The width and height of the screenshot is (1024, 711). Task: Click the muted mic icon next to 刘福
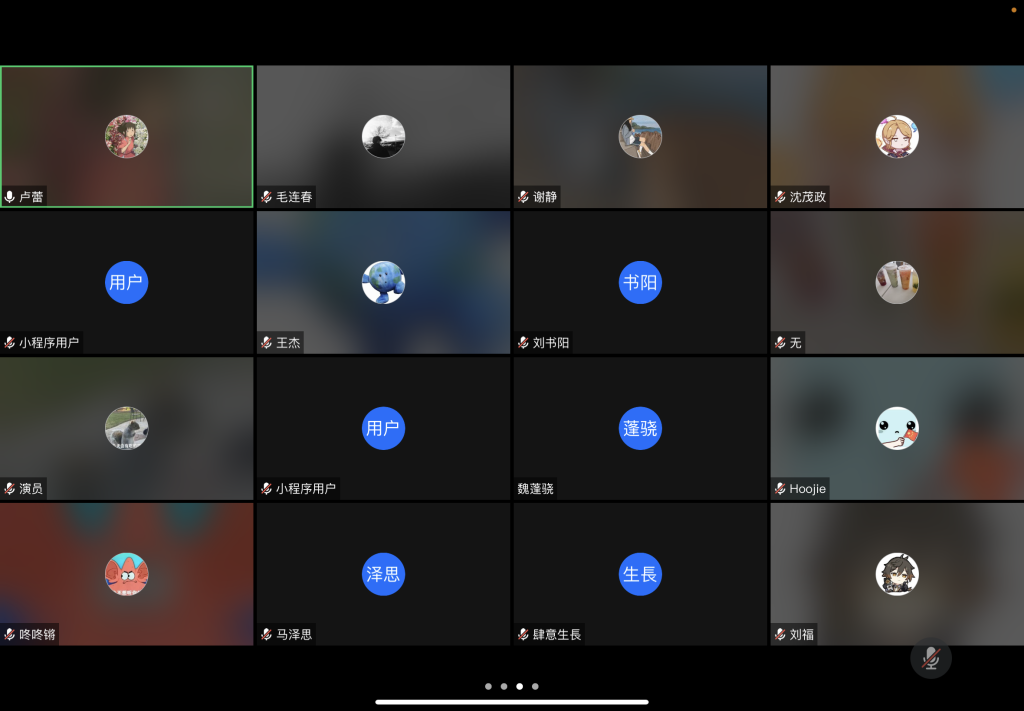780,634
